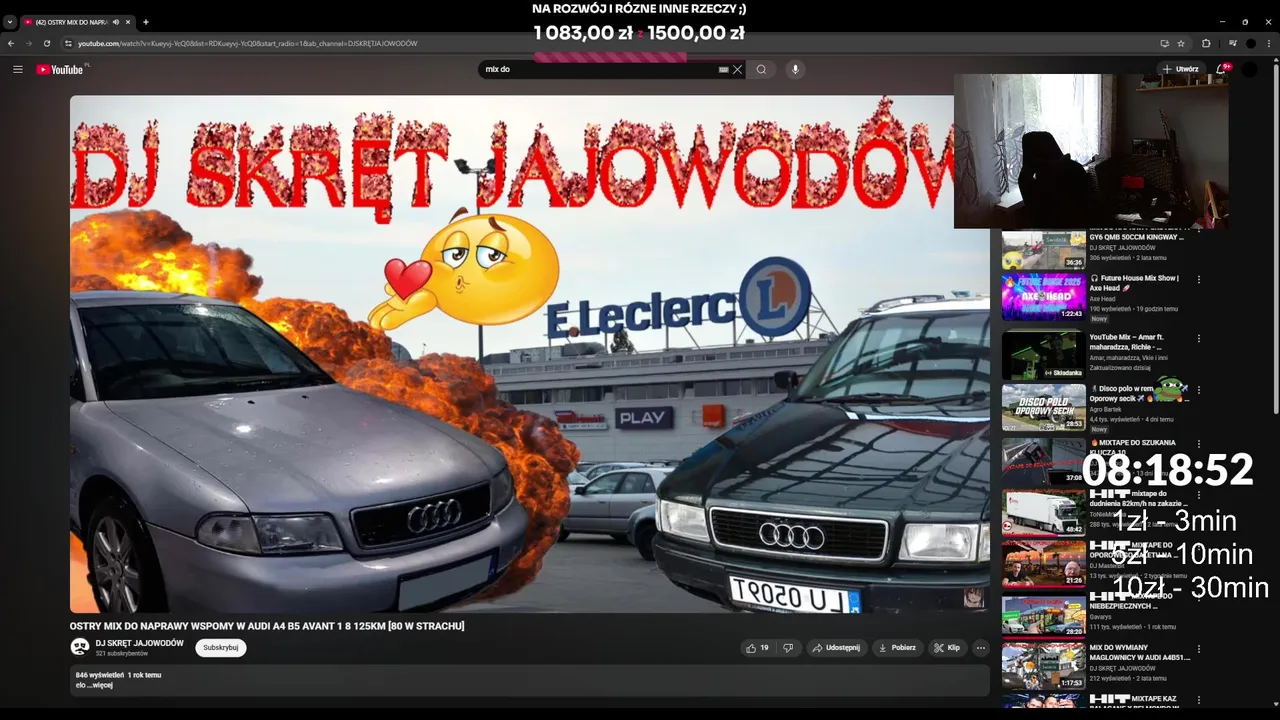
Task: Open Disco polo Oporowy secik thumbnail
Action: tap(1044, 407)
